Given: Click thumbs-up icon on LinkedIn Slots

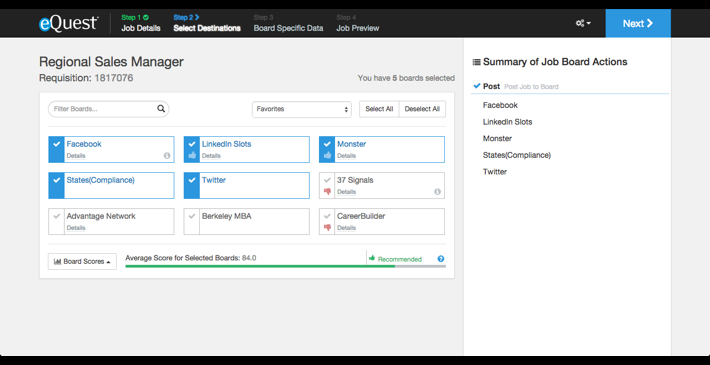Looking at the screenshot, I should click(x=192, y=155).
